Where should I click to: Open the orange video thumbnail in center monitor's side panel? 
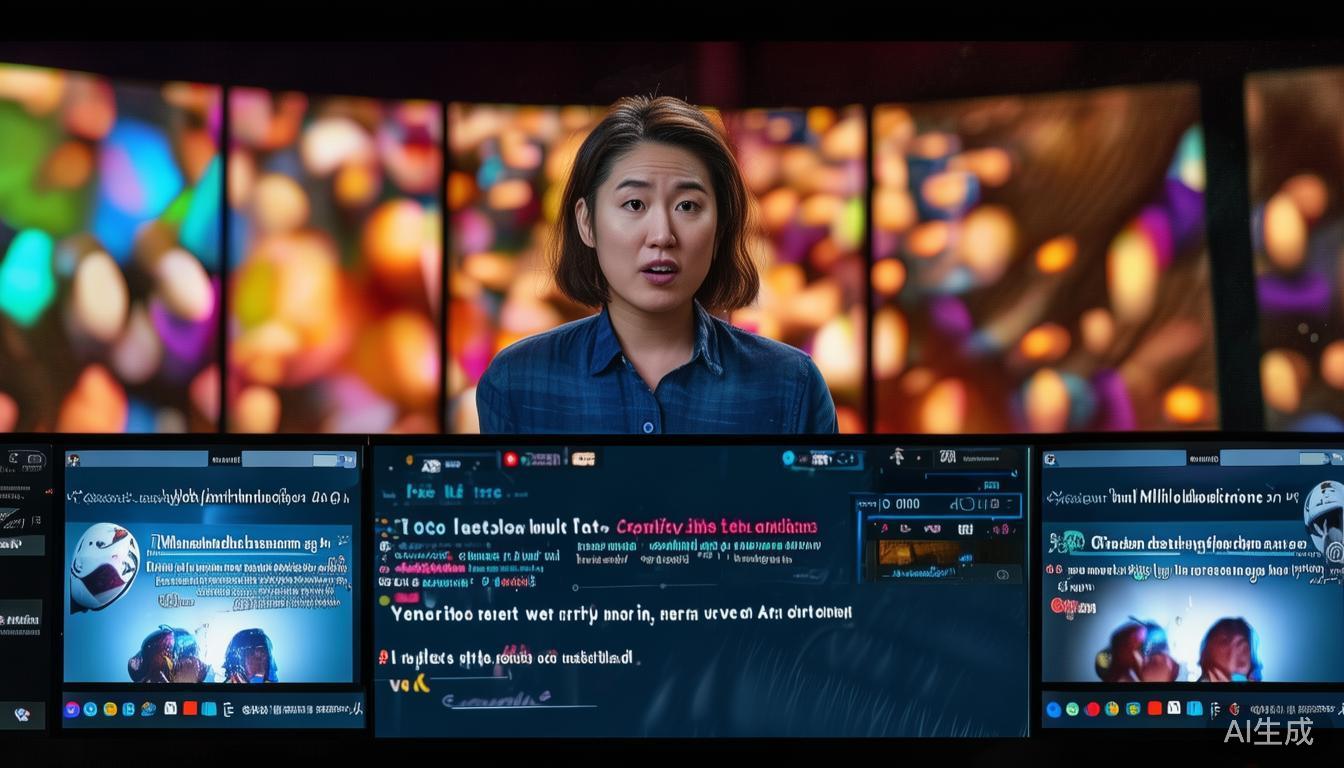click(919, 553)
